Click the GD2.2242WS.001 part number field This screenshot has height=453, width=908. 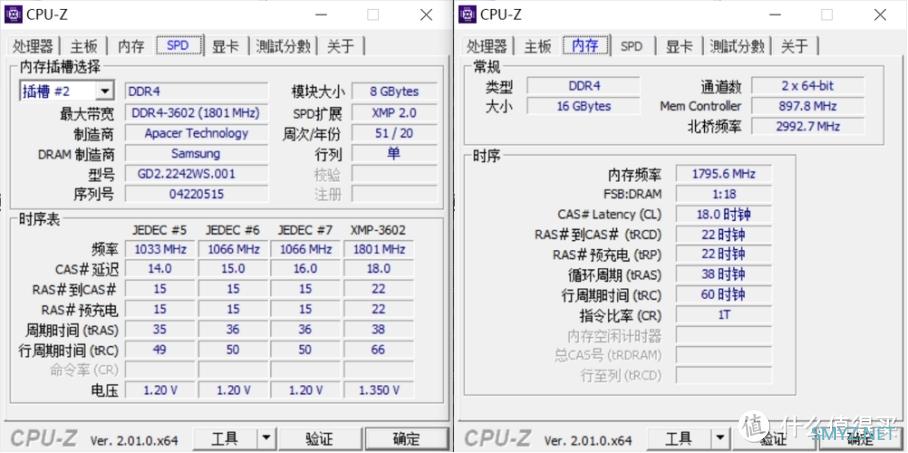(x=196, y=174)
